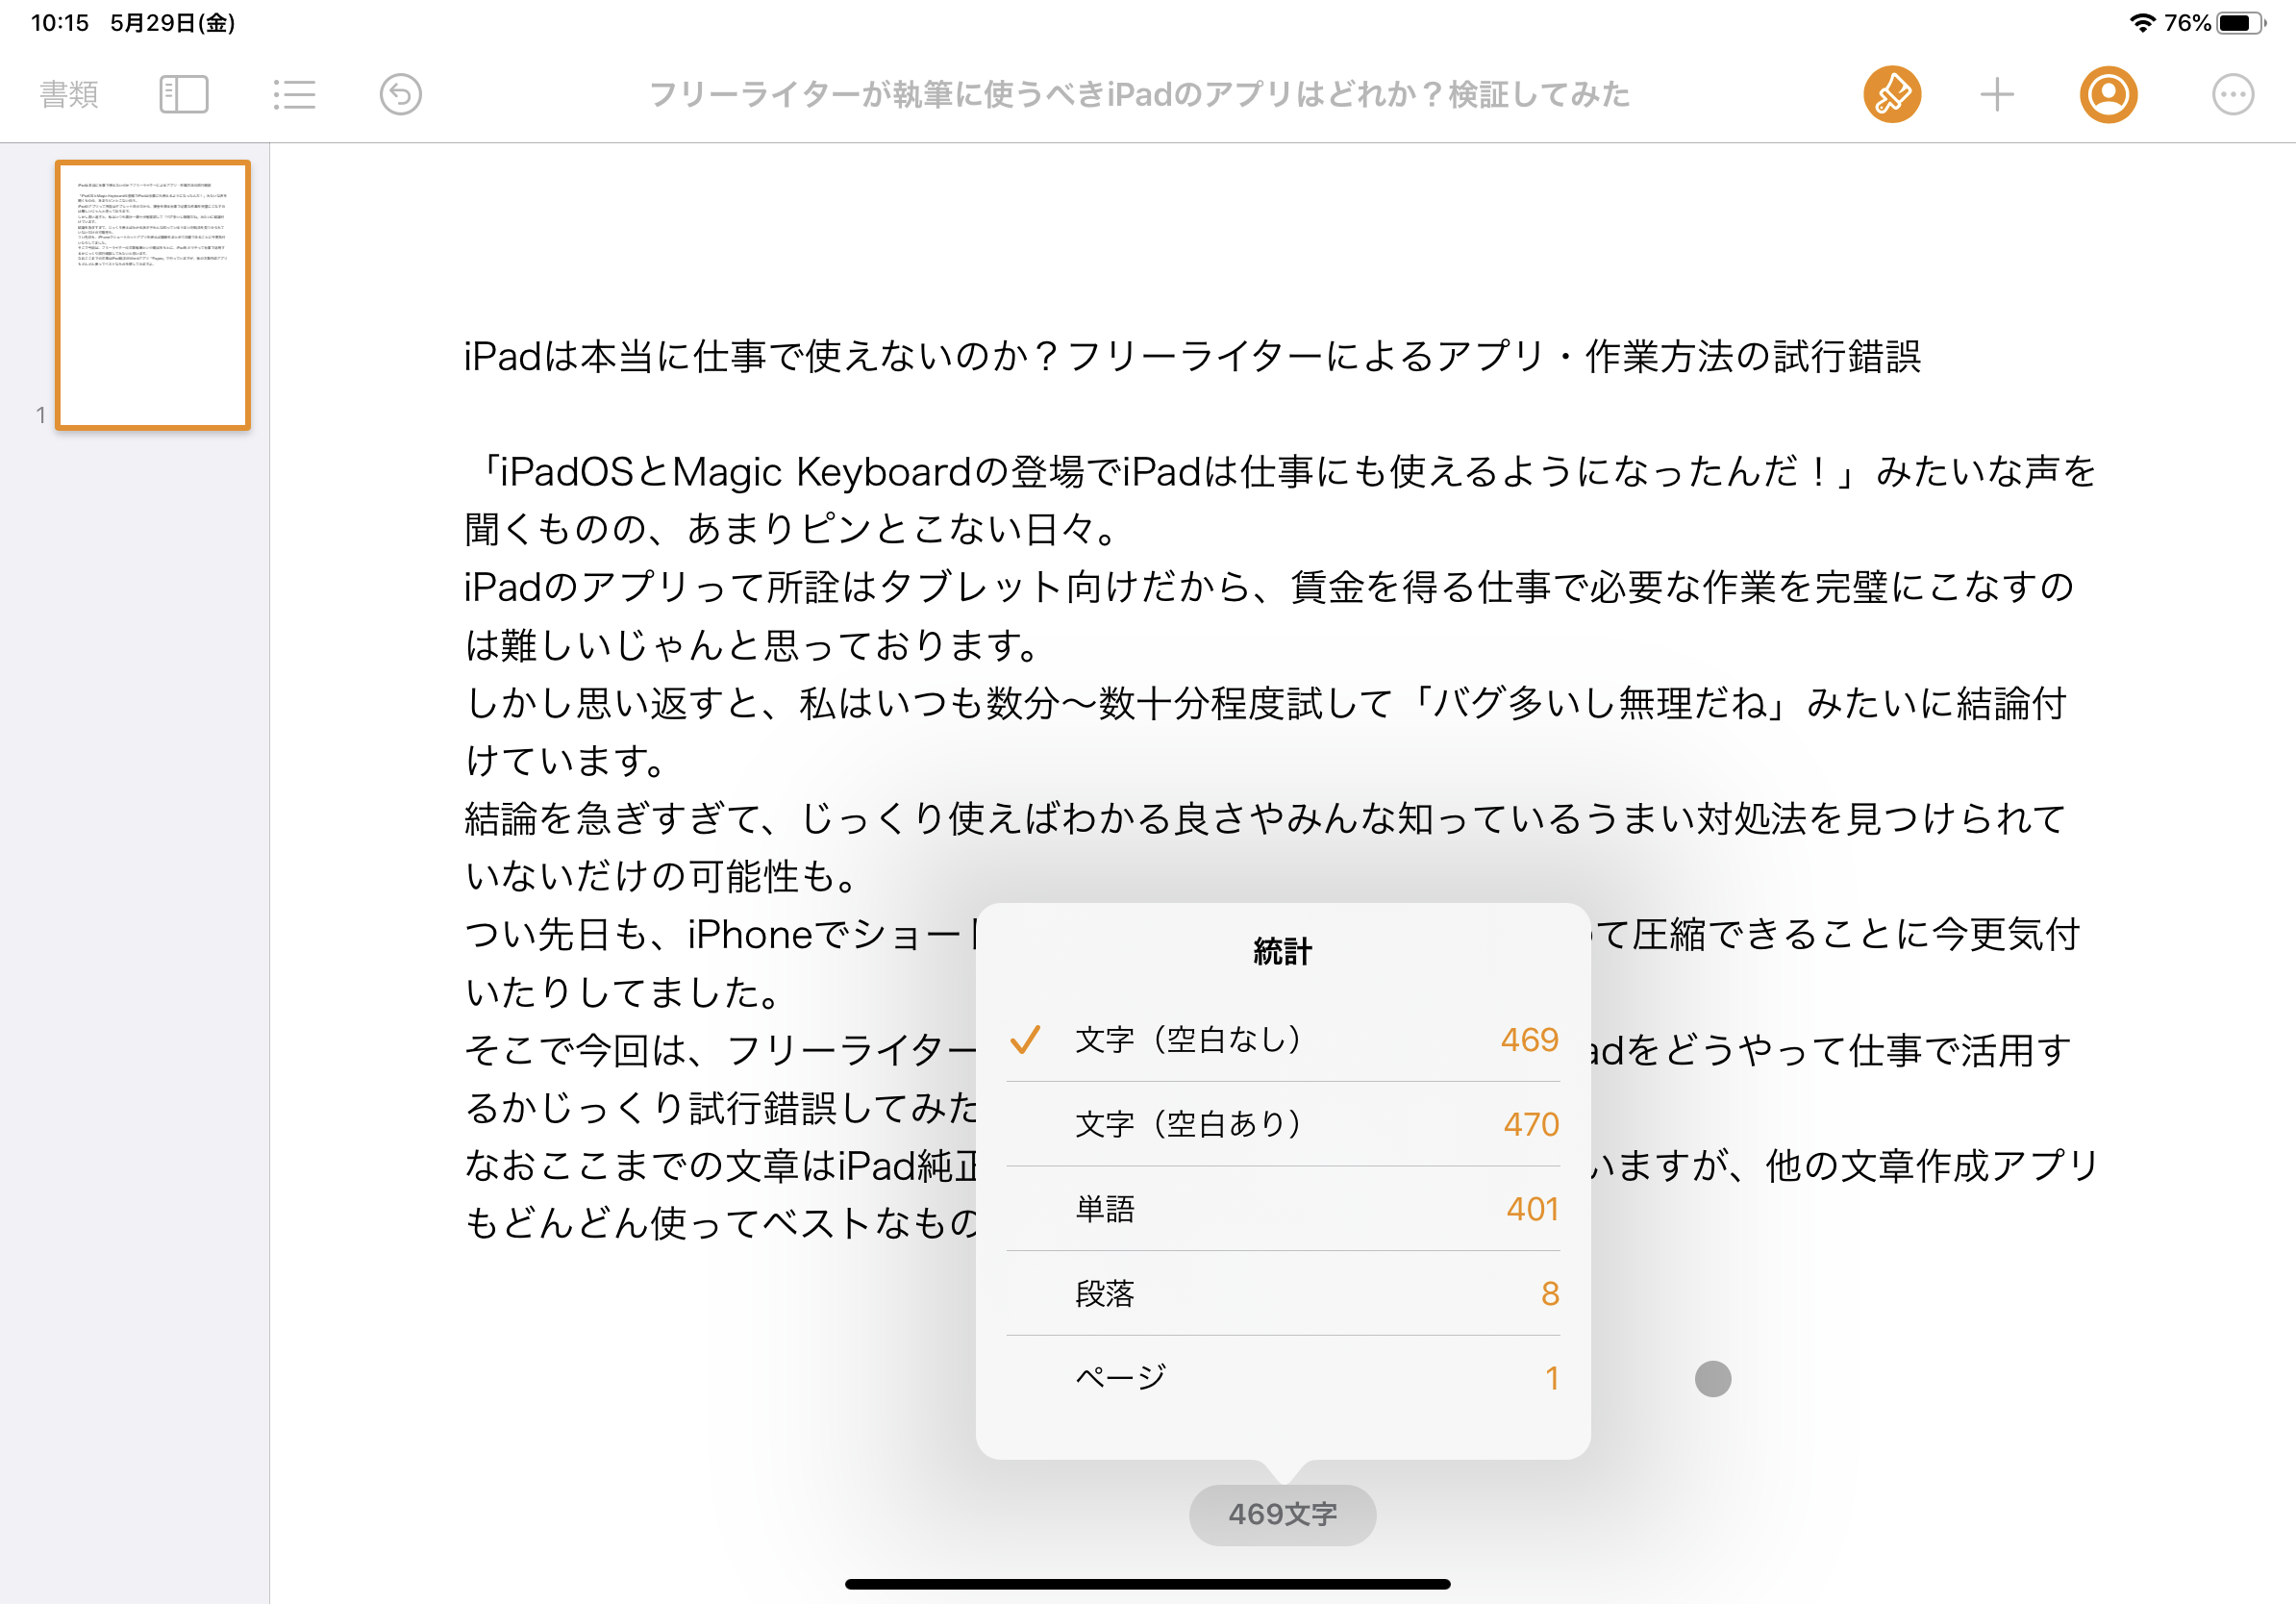Tap the home indicator bar at bottom
Screen dimensions: 2296x1604
point(1147,1583)
